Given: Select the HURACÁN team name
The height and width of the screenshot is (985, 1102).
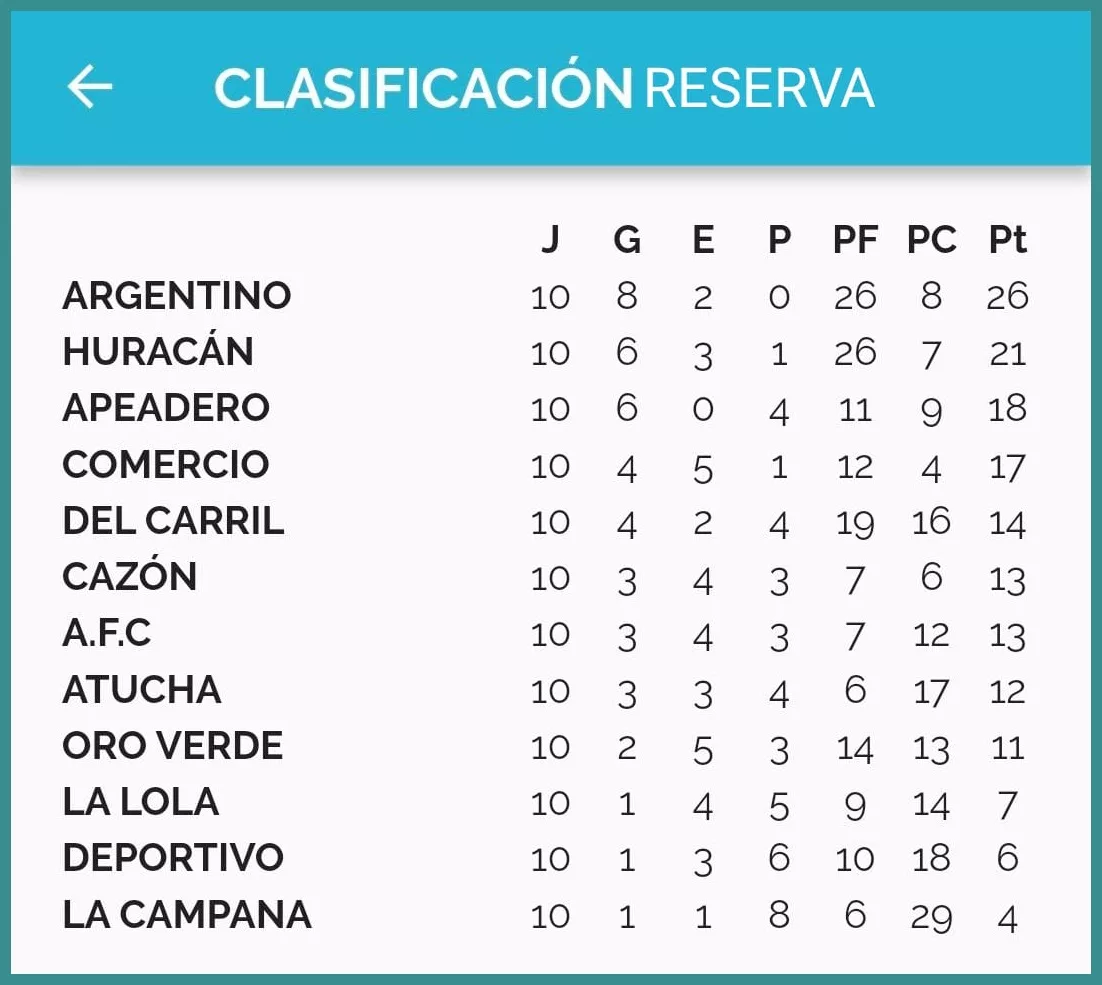Looking at the screenshot, I should coord(158,352).
